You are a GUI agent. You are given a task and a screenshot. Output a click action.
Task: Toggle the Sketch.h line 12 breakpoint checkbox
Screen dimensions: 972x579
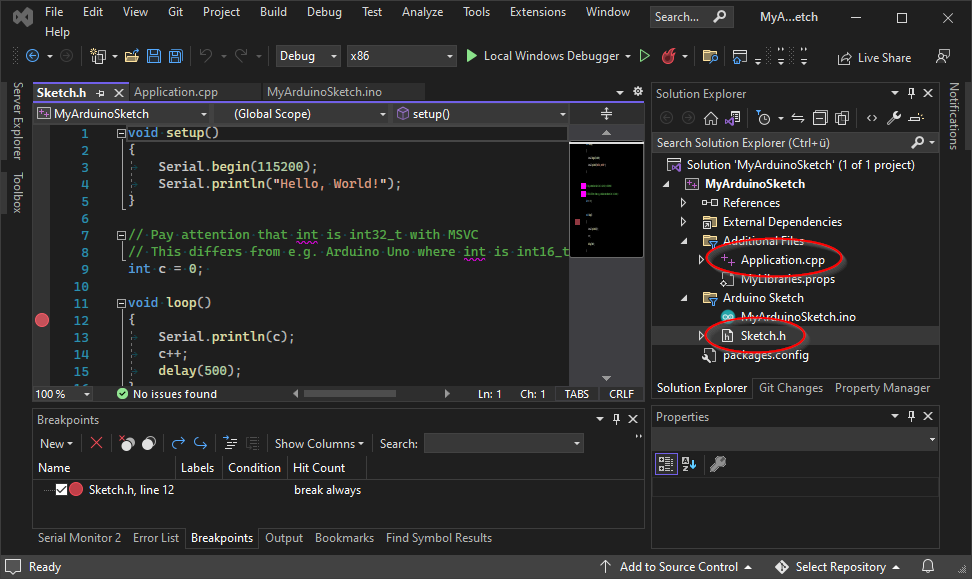61,490
